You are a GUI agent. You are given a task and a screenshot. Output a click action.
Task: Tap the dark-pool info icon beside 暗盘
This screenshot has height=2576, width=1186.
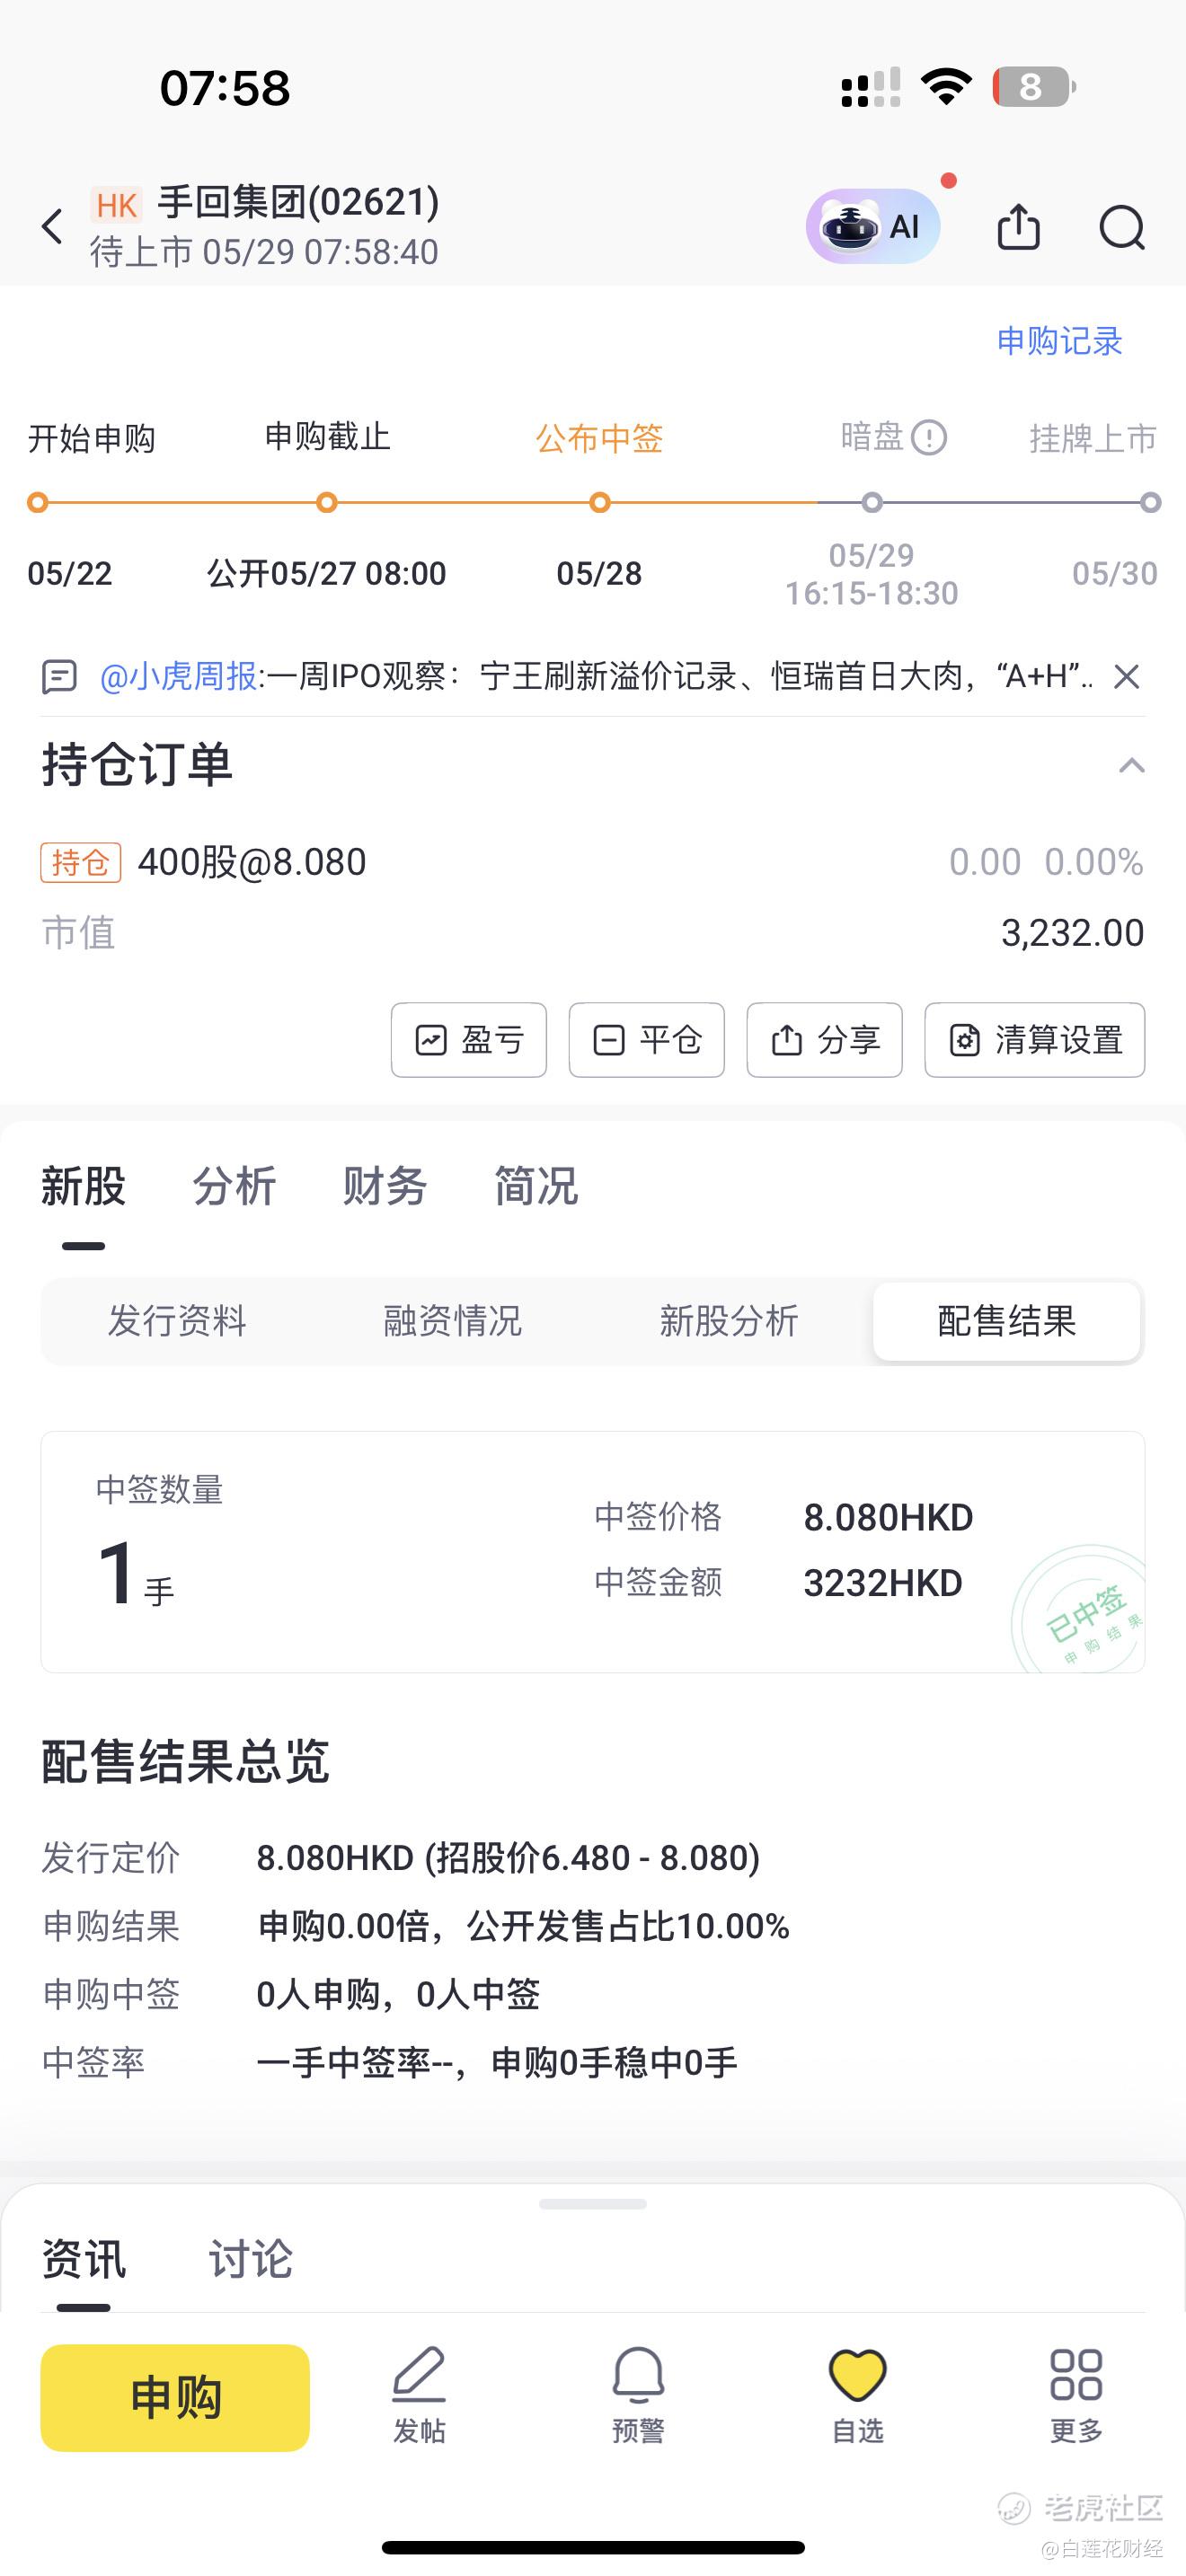point(929,437)
